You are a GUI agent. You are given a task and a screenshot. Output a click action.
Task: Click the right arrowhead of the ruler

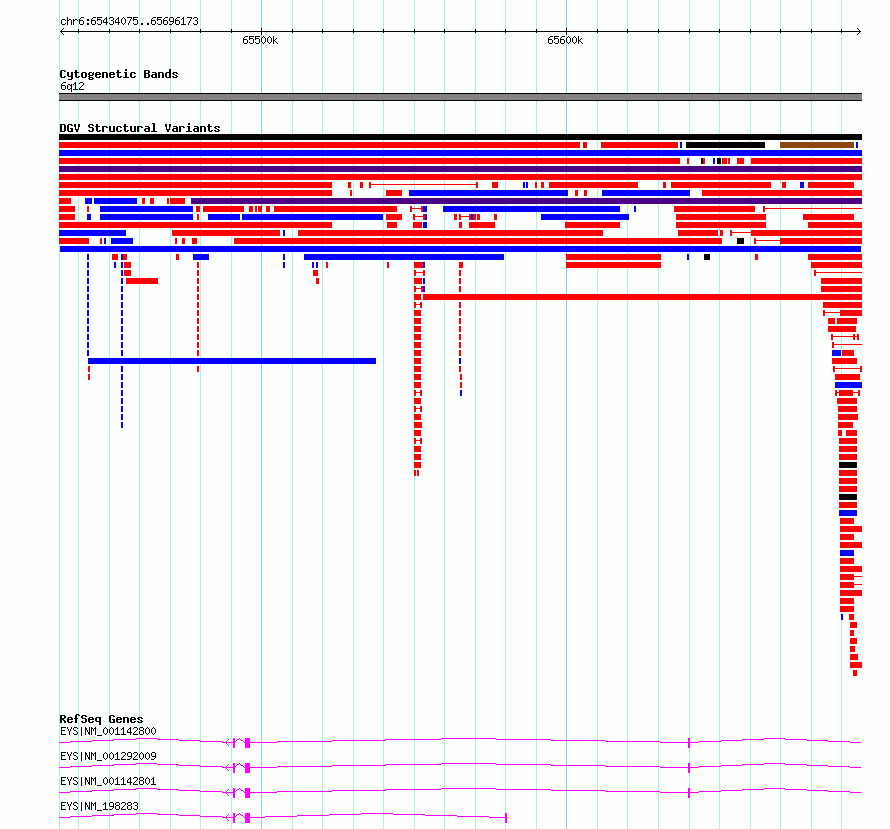(859, 31)
